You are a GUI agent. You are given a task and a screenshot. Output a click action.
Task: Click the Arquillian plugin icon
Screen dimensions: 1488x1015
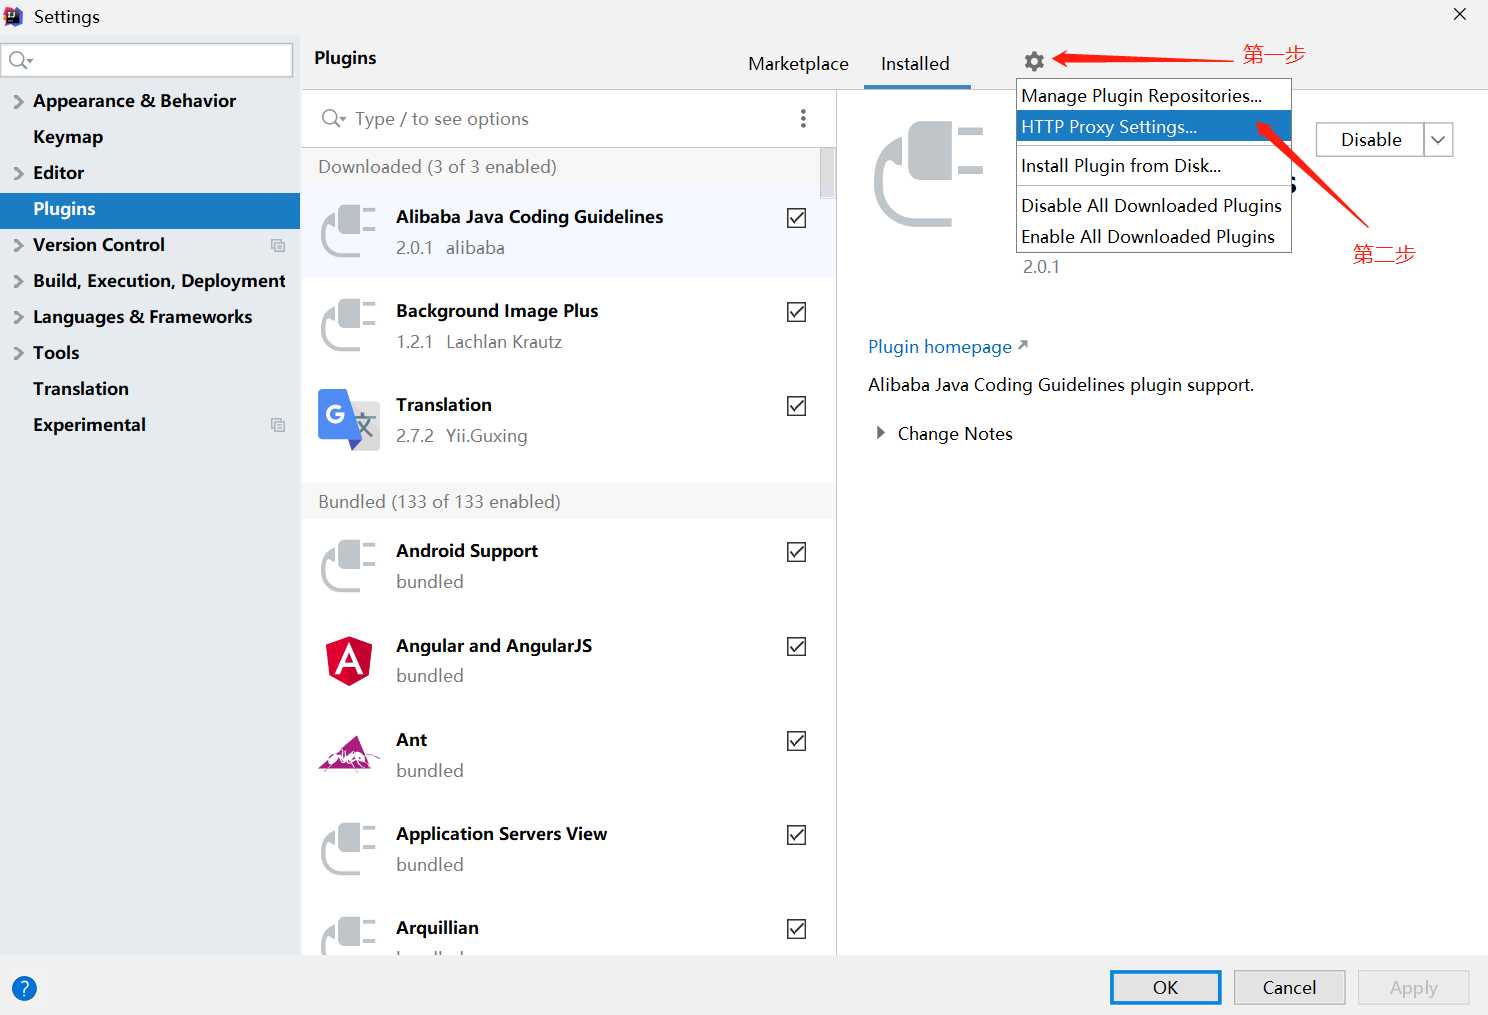348,935
